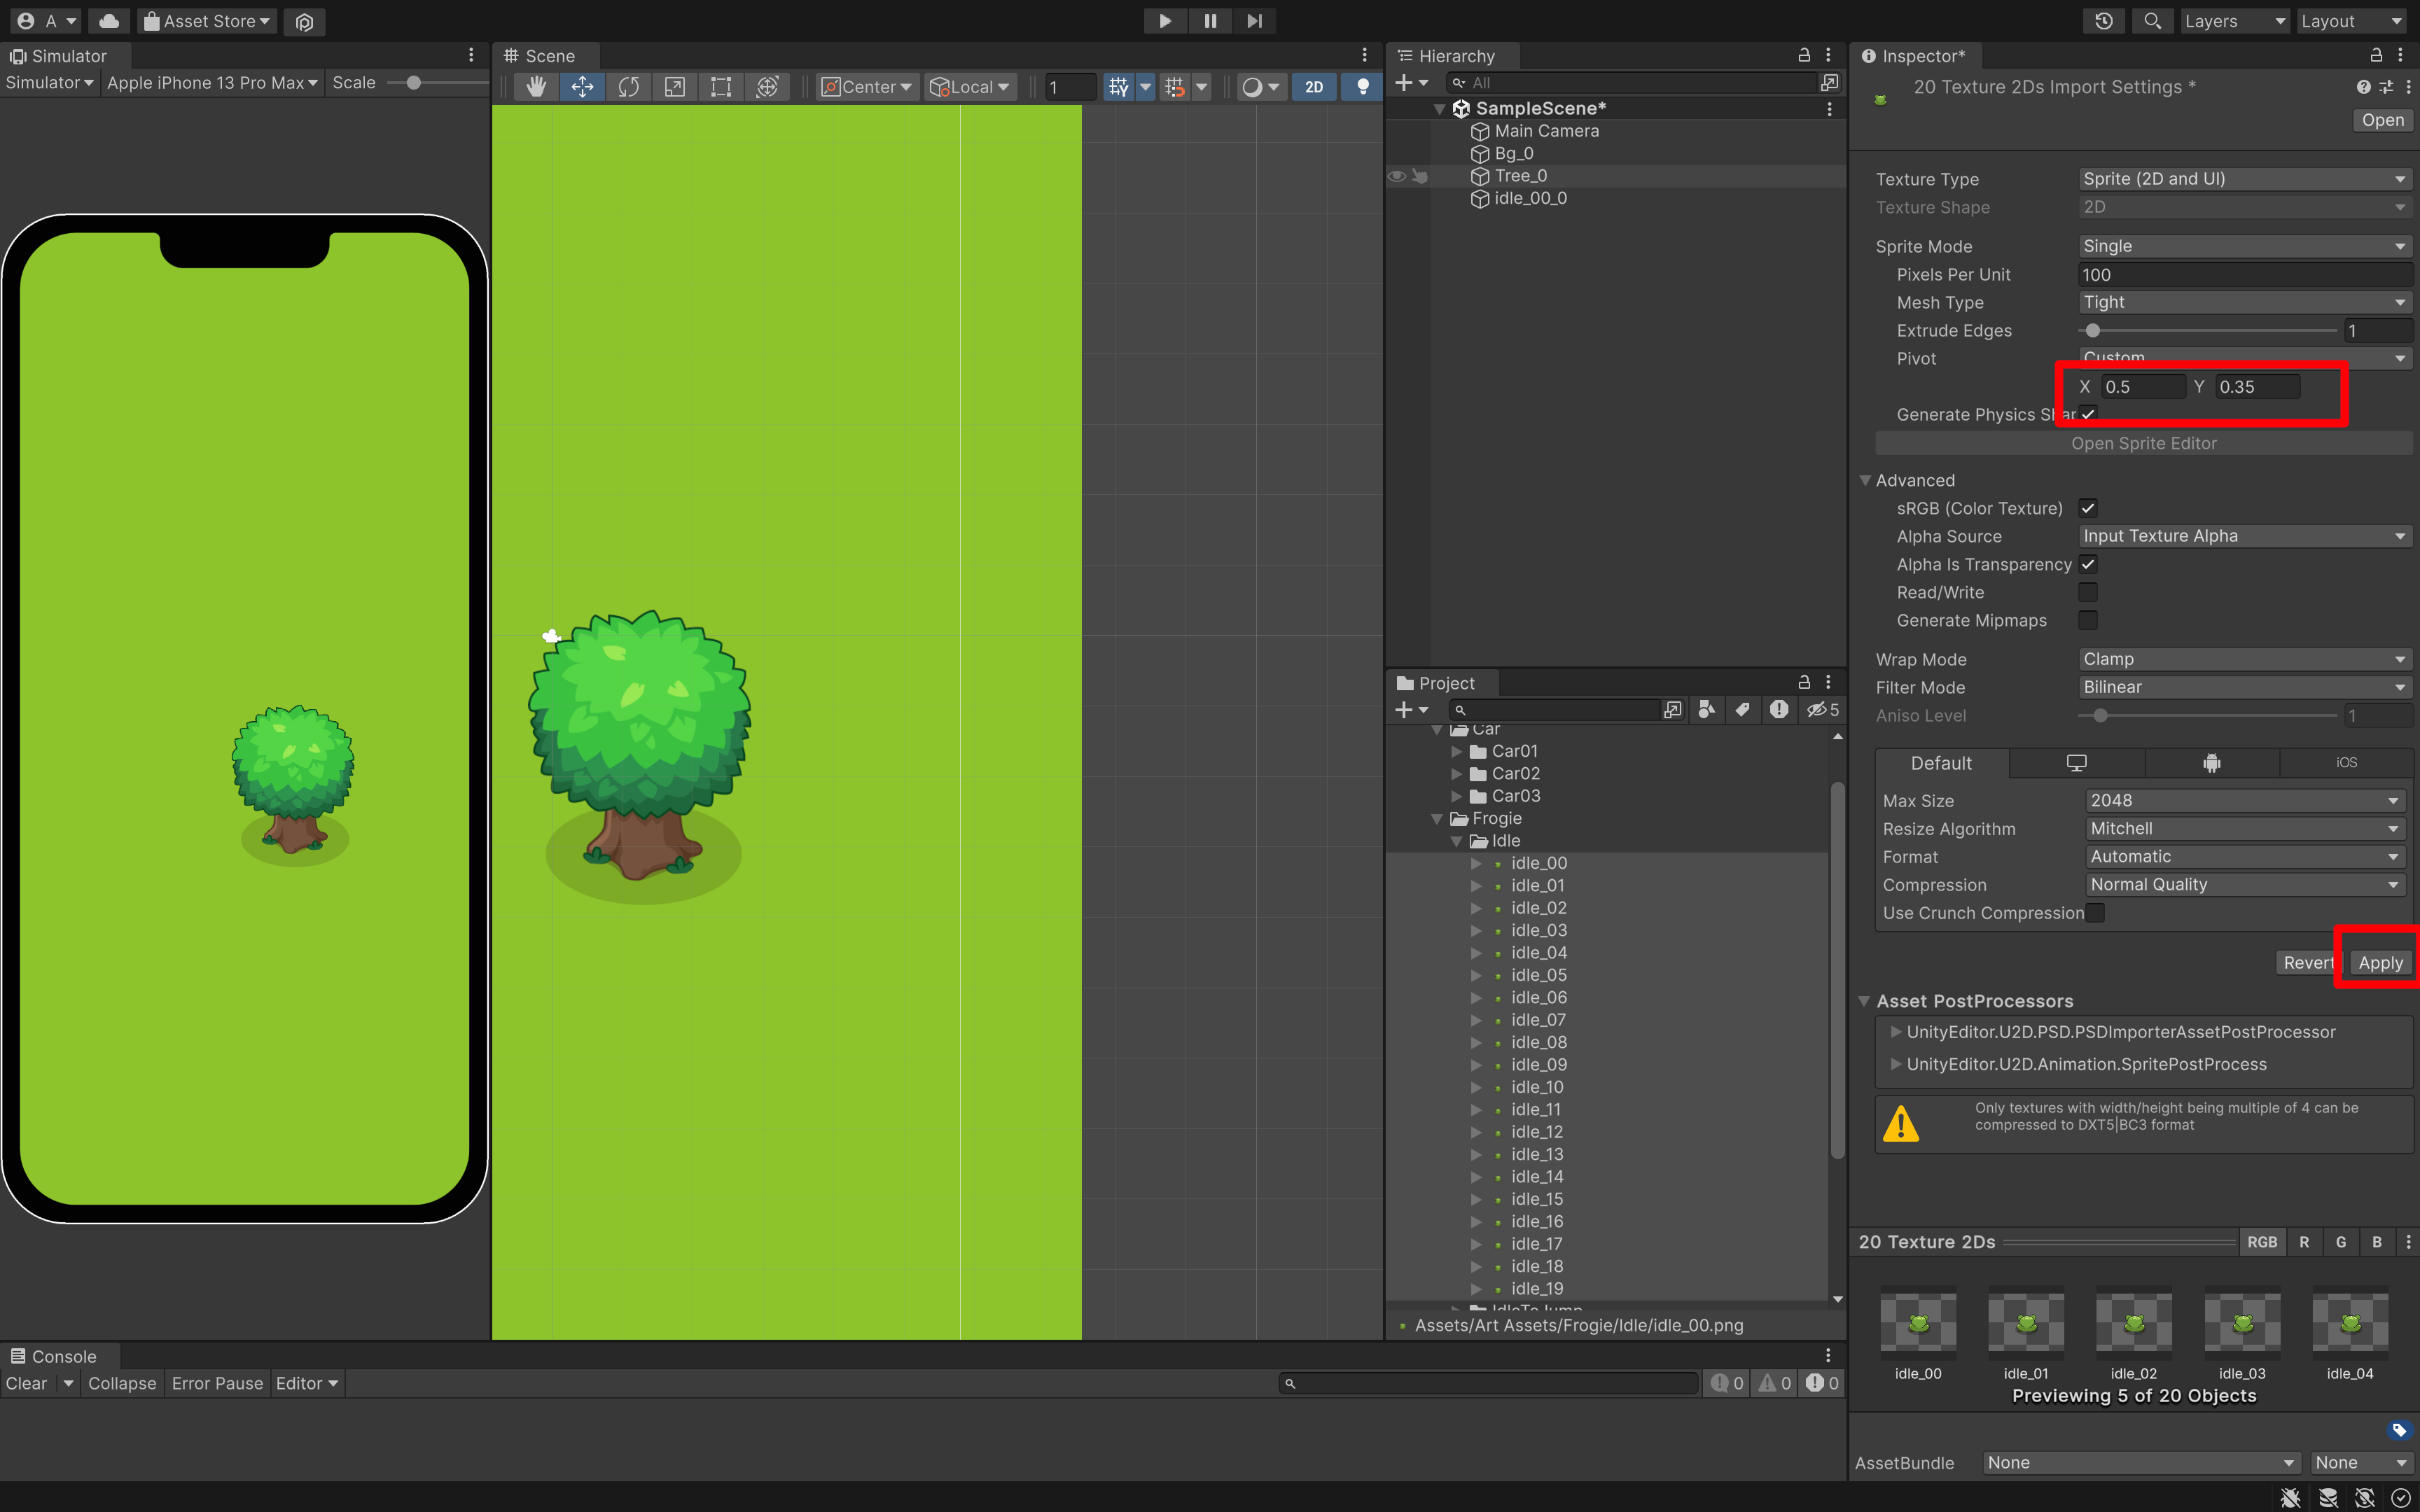
Task: Select iOS platform override tab
Action: (x=2347, y=763)
